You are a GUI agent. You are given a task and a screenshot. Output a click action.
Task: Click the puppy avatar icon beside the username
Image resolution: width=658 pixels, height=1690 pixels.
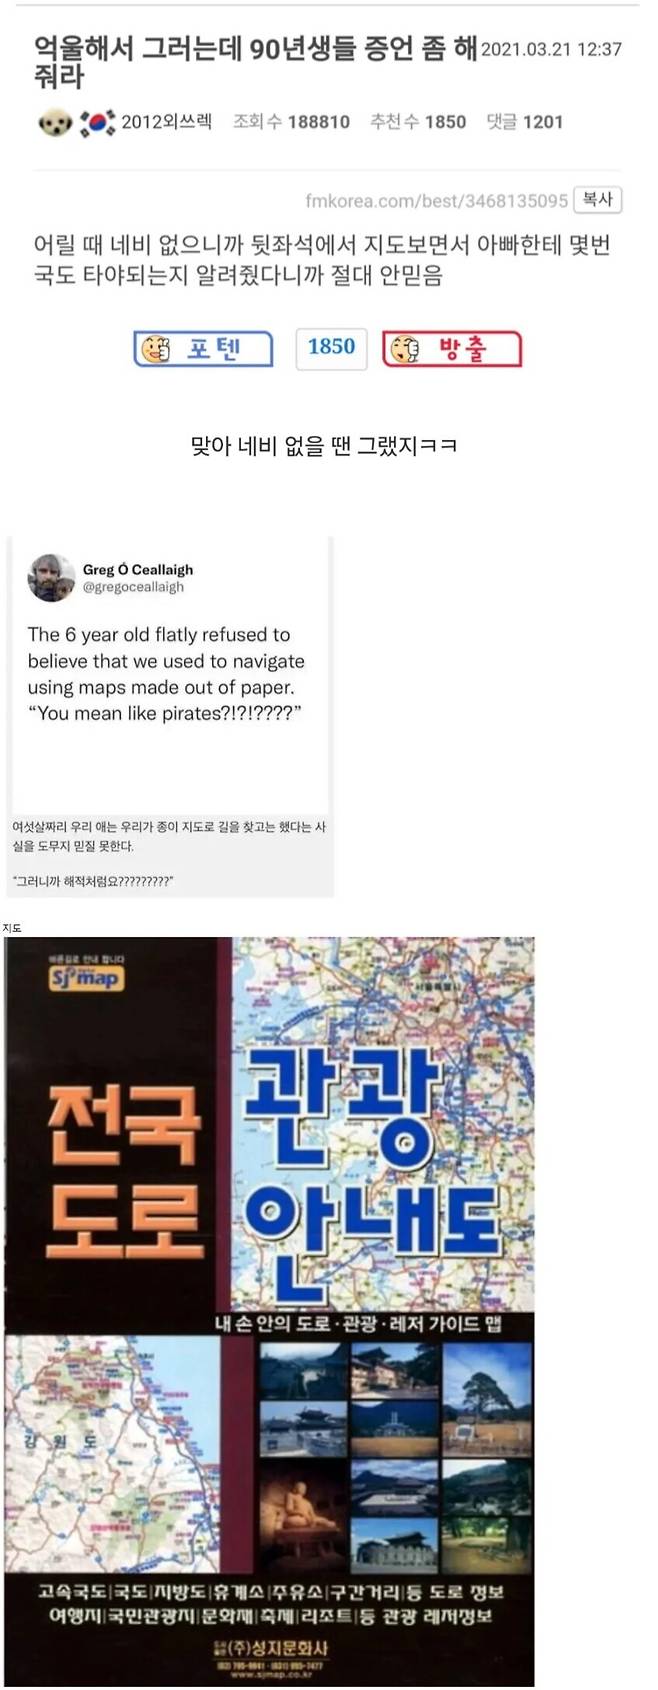[x=55, y=123]
